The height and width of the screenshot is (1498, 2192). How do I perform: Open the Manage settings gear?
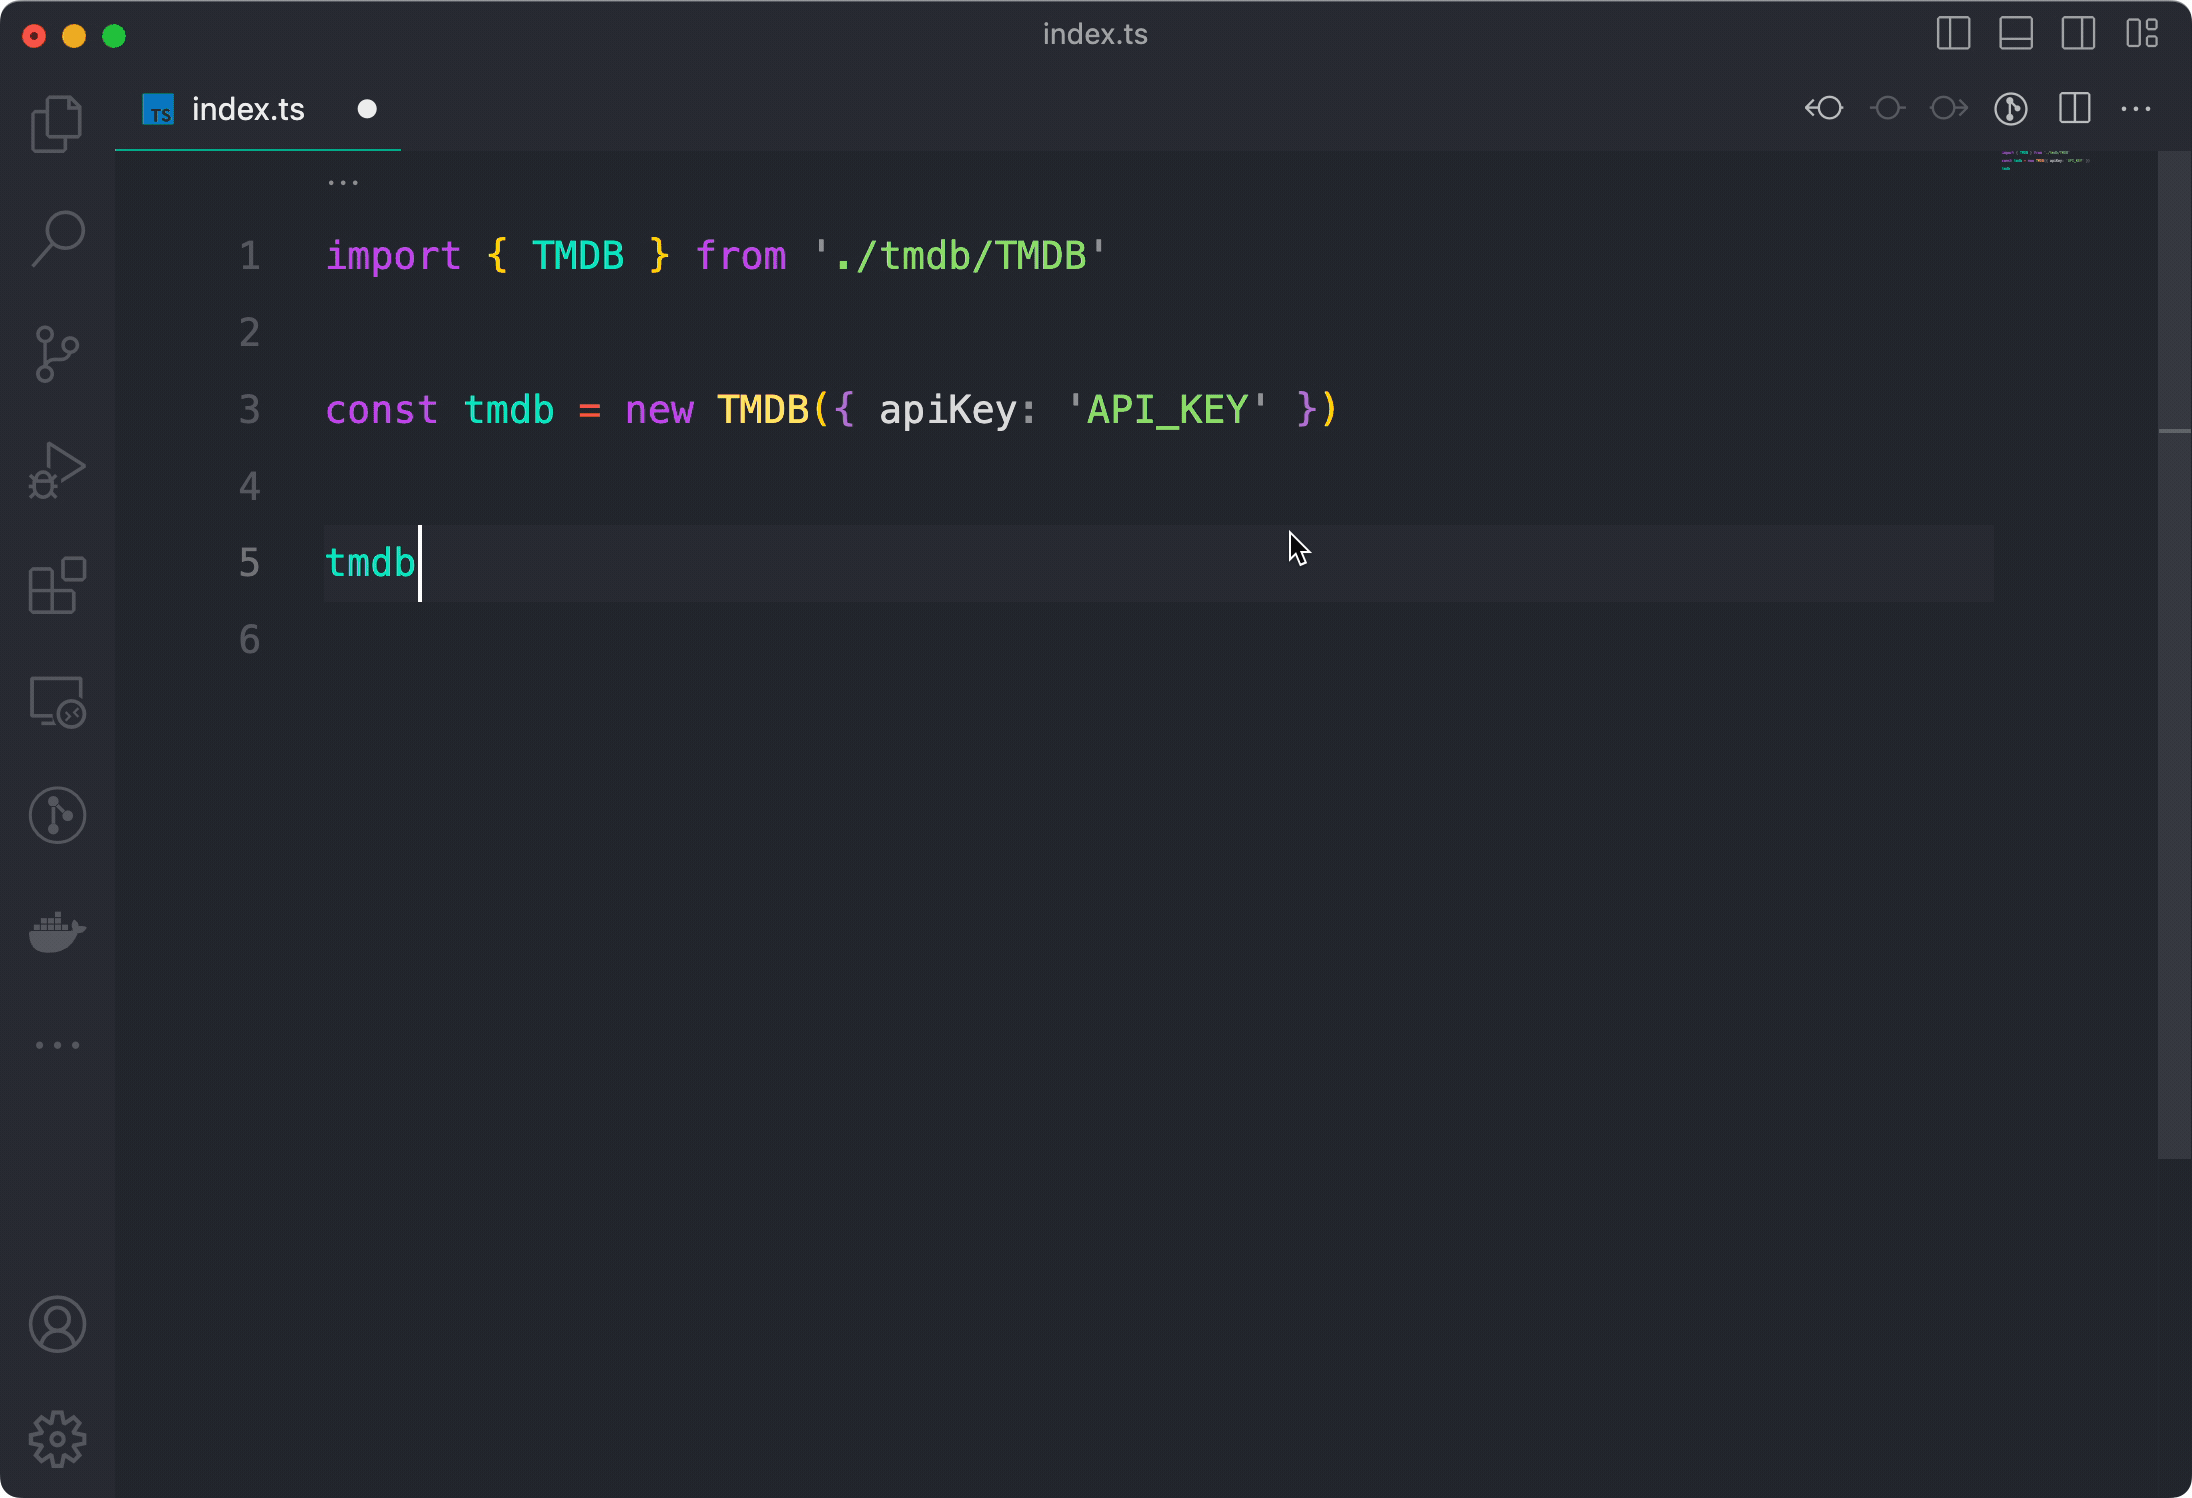[57, 1439]
